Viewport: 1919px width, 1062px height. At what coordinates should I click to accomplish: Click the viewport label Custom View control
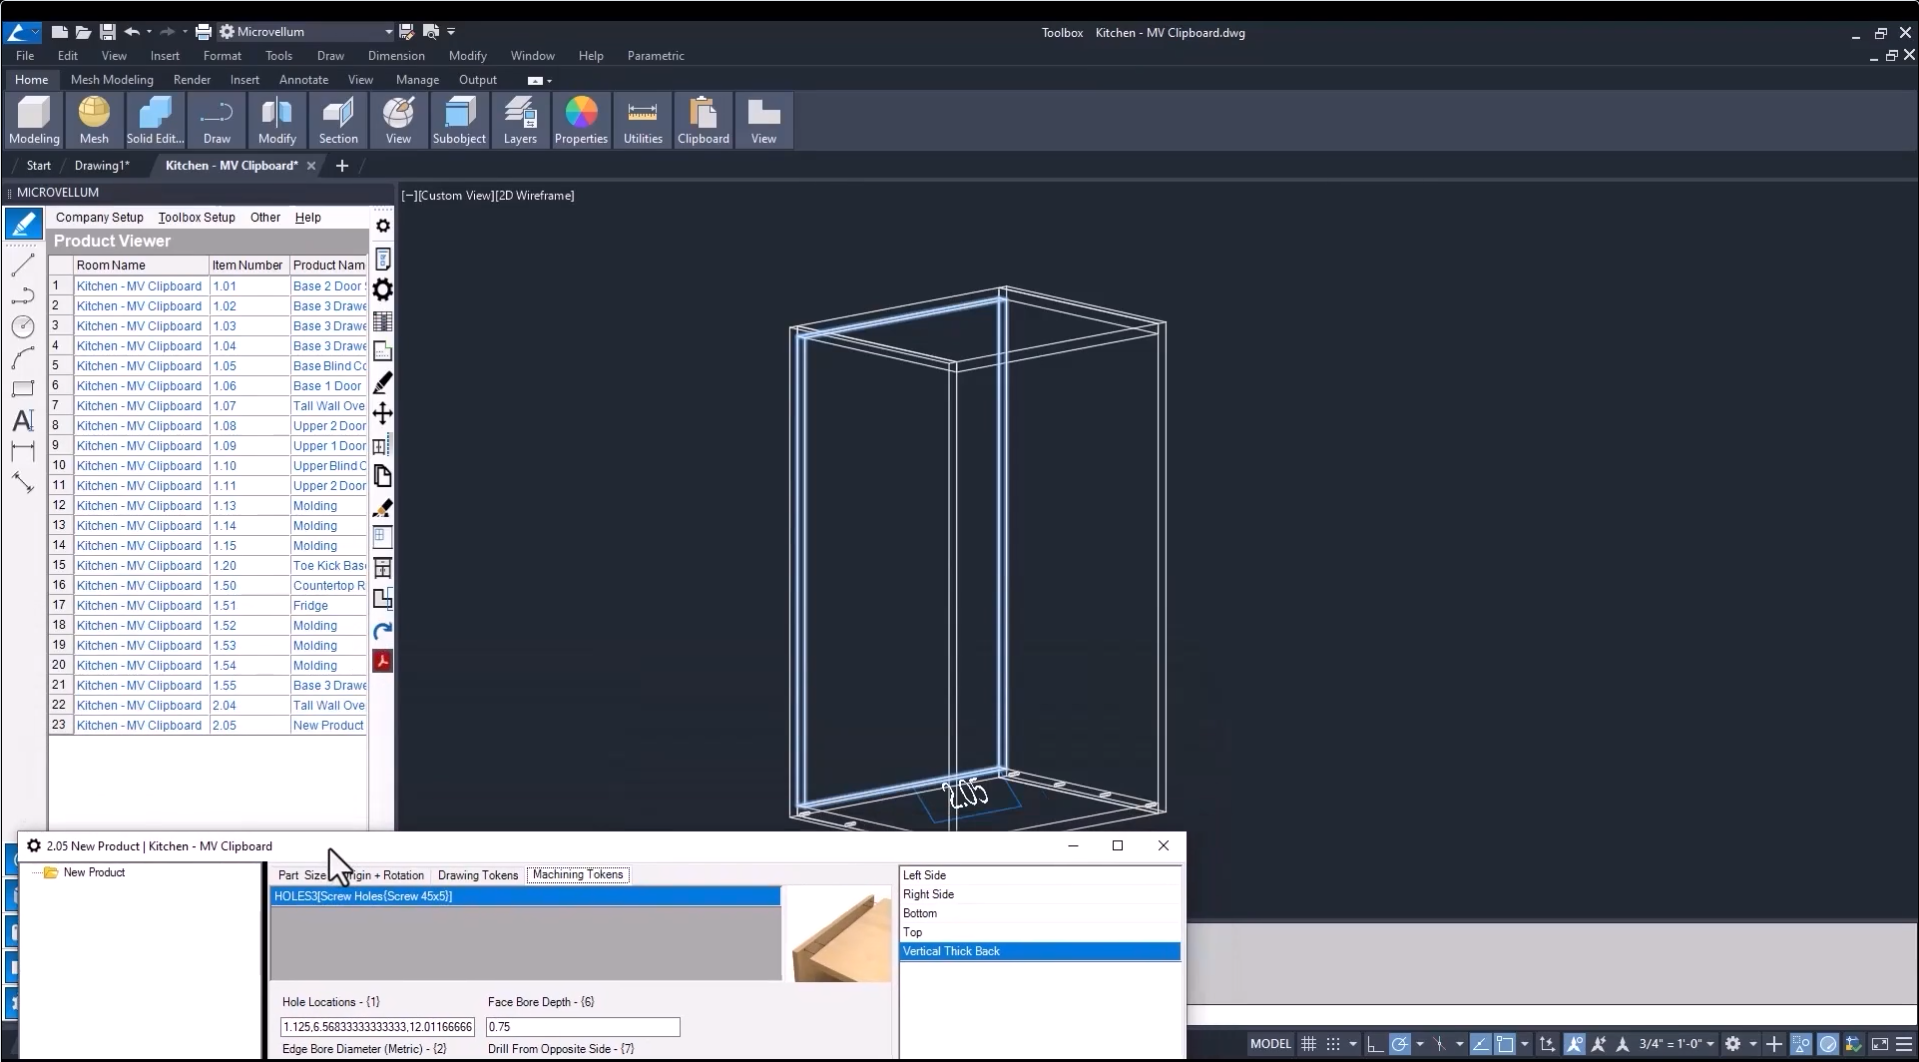[x=456, y=195]
